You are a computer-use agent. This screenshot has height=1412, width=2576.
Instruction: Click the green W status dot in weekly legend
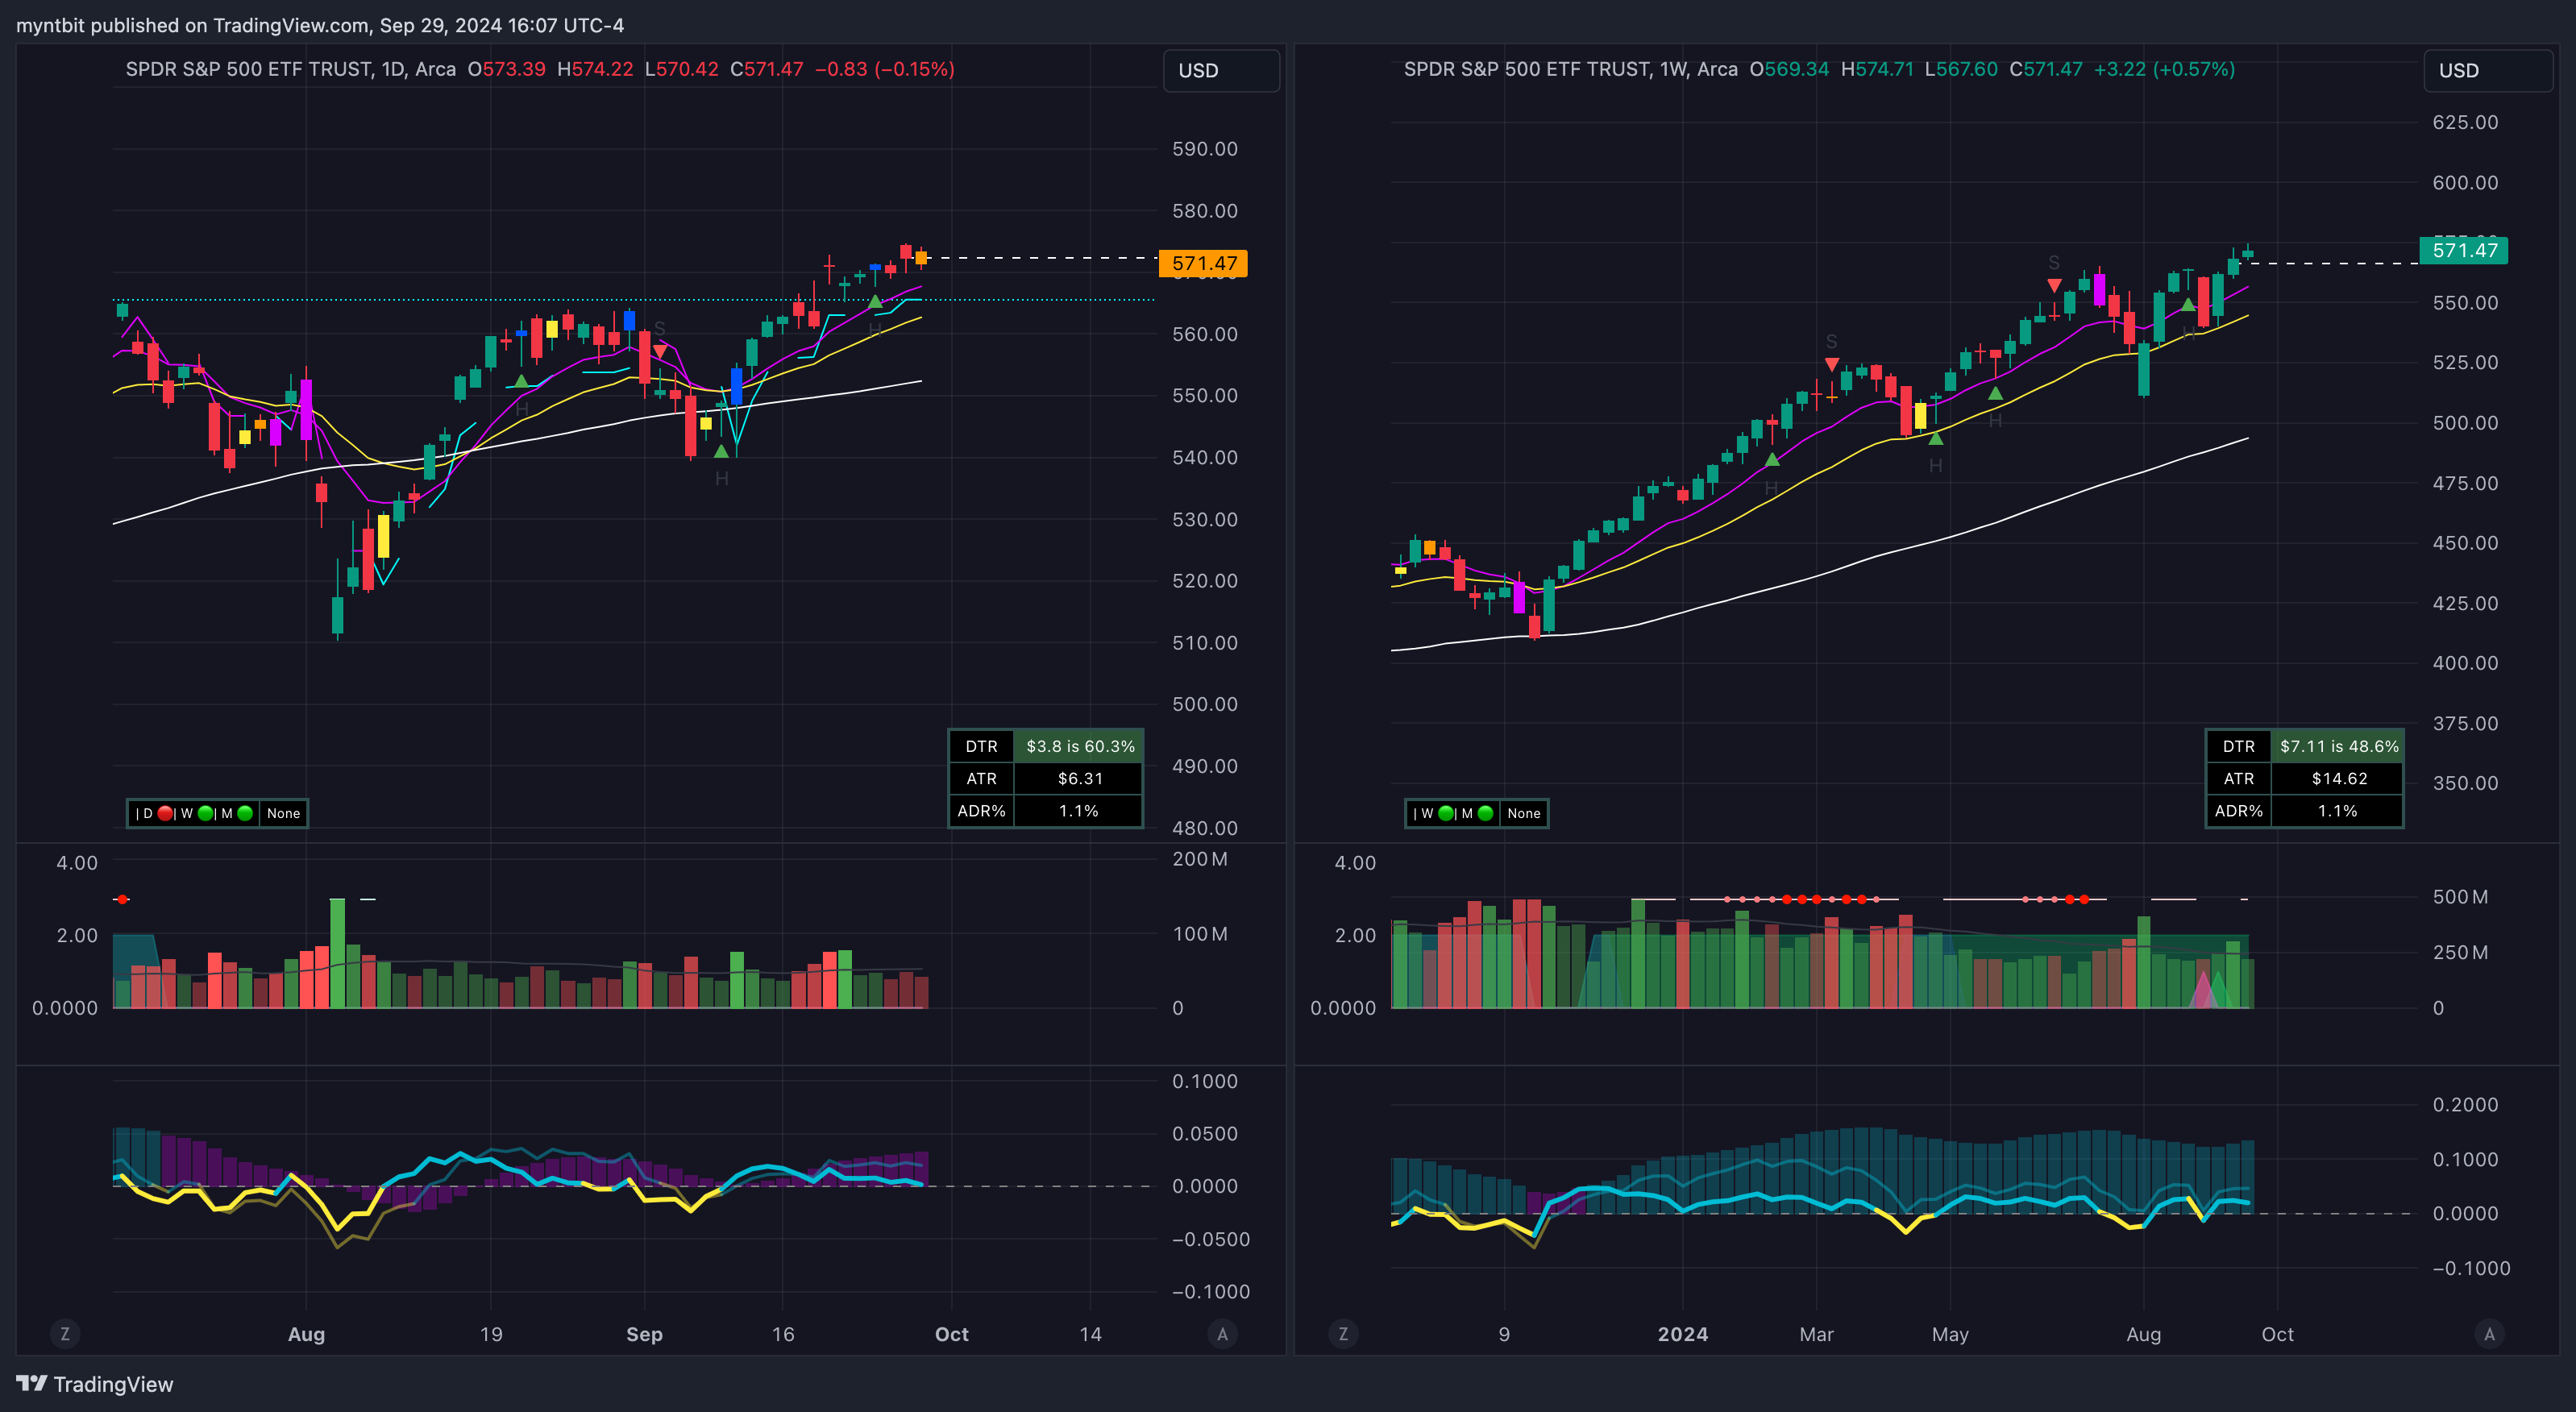click(1445, 813)
